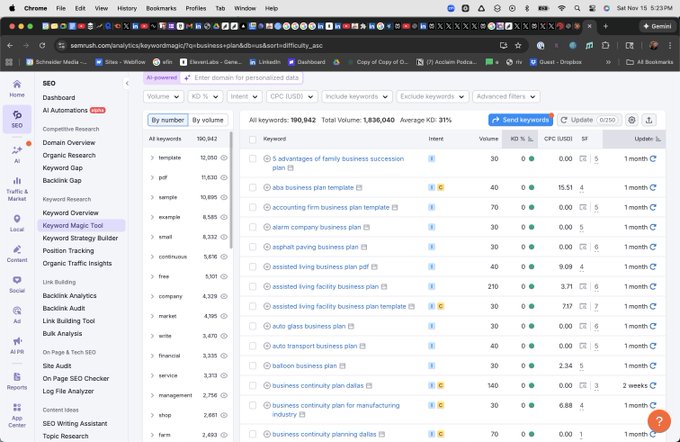Switch to By volume tab
Screen dimensions: 680x442
[208, 120]
